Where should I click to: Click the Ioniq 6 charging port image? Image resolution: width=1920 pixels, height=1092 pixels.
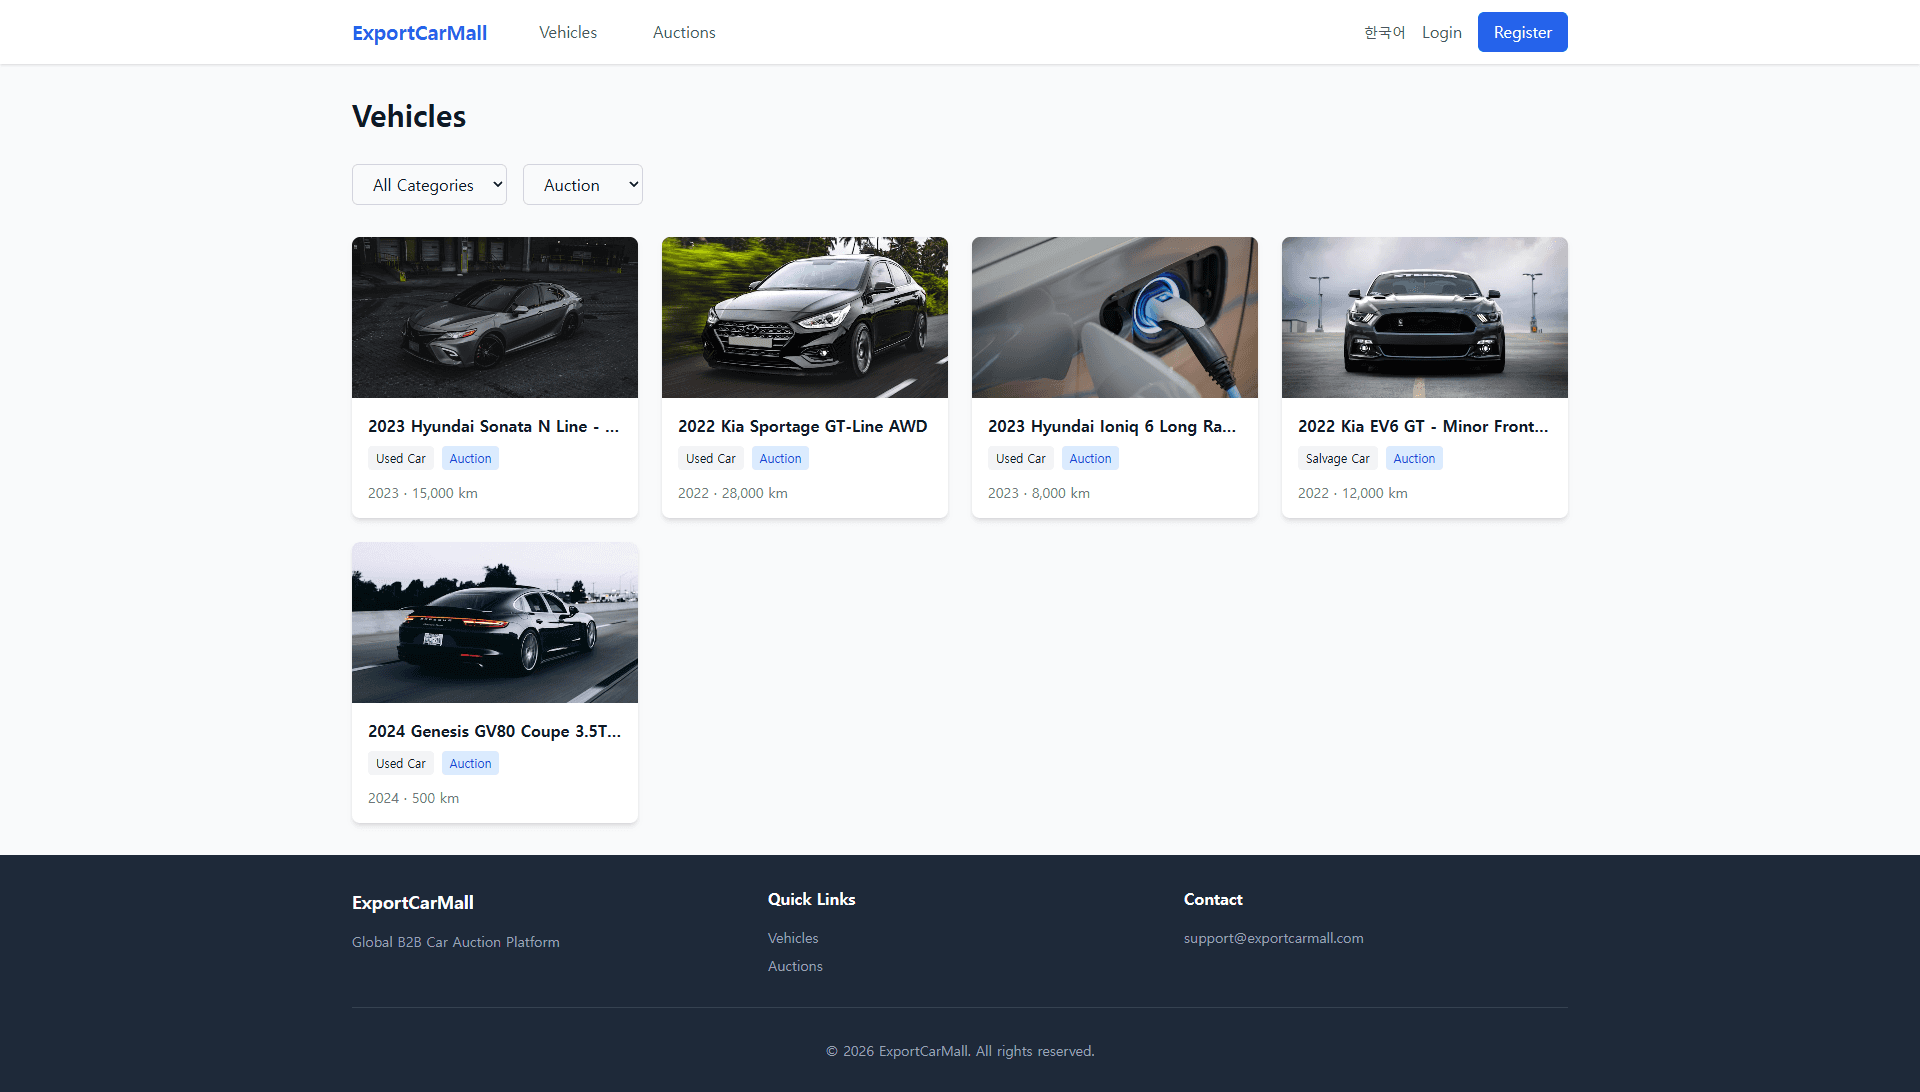[1114, 317]
